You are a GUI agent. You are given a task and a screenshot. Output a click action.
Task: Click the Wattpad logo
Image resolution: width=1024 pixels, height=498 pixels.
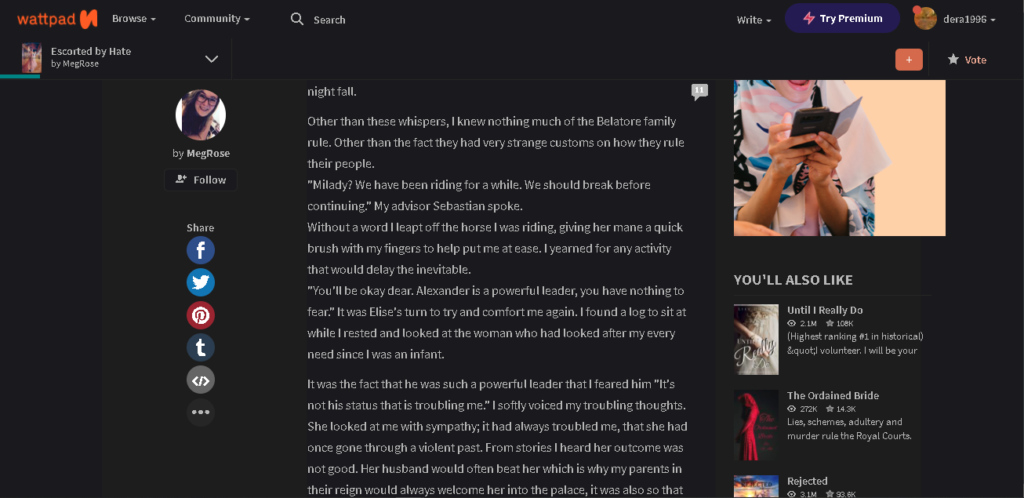pos(57,19)
